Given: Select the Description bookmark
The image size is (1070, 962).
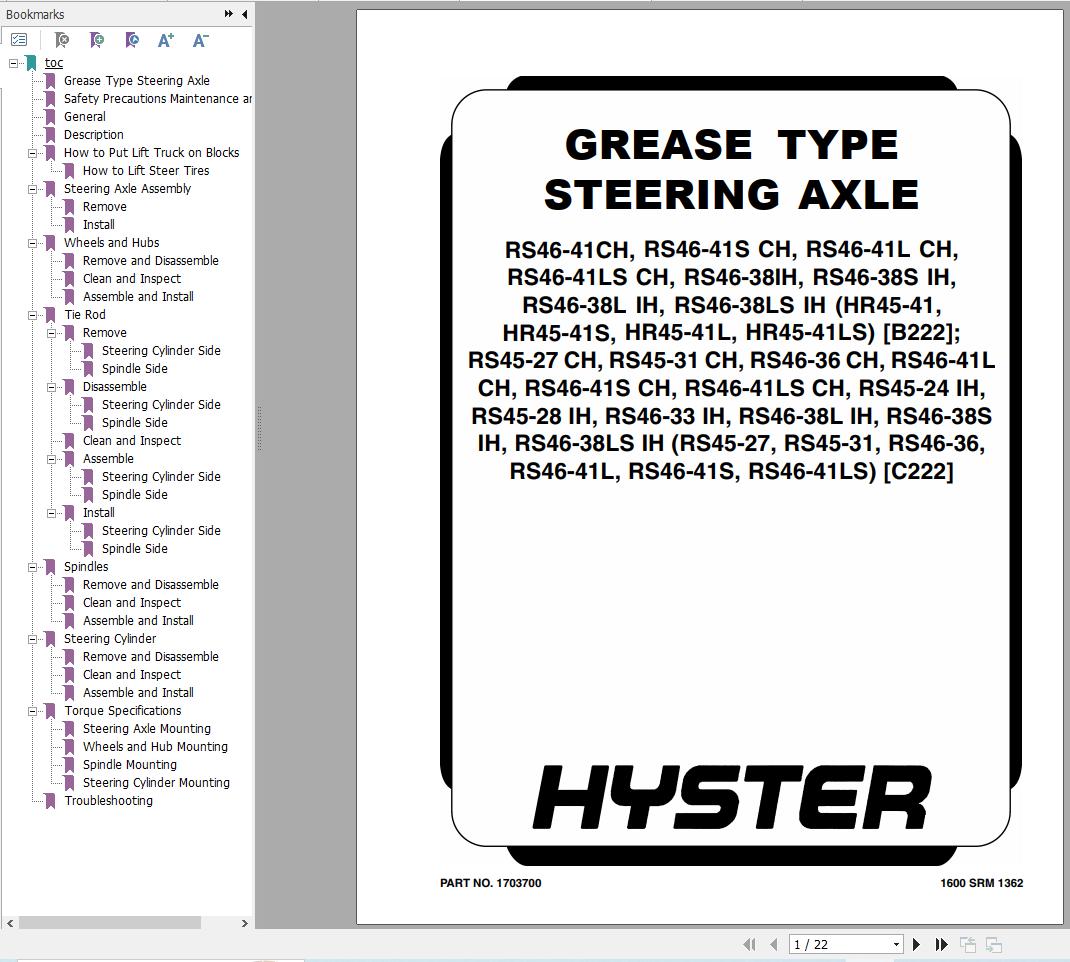Looking at the screenshot, I should pyautogui.click(x=93, y=135).
